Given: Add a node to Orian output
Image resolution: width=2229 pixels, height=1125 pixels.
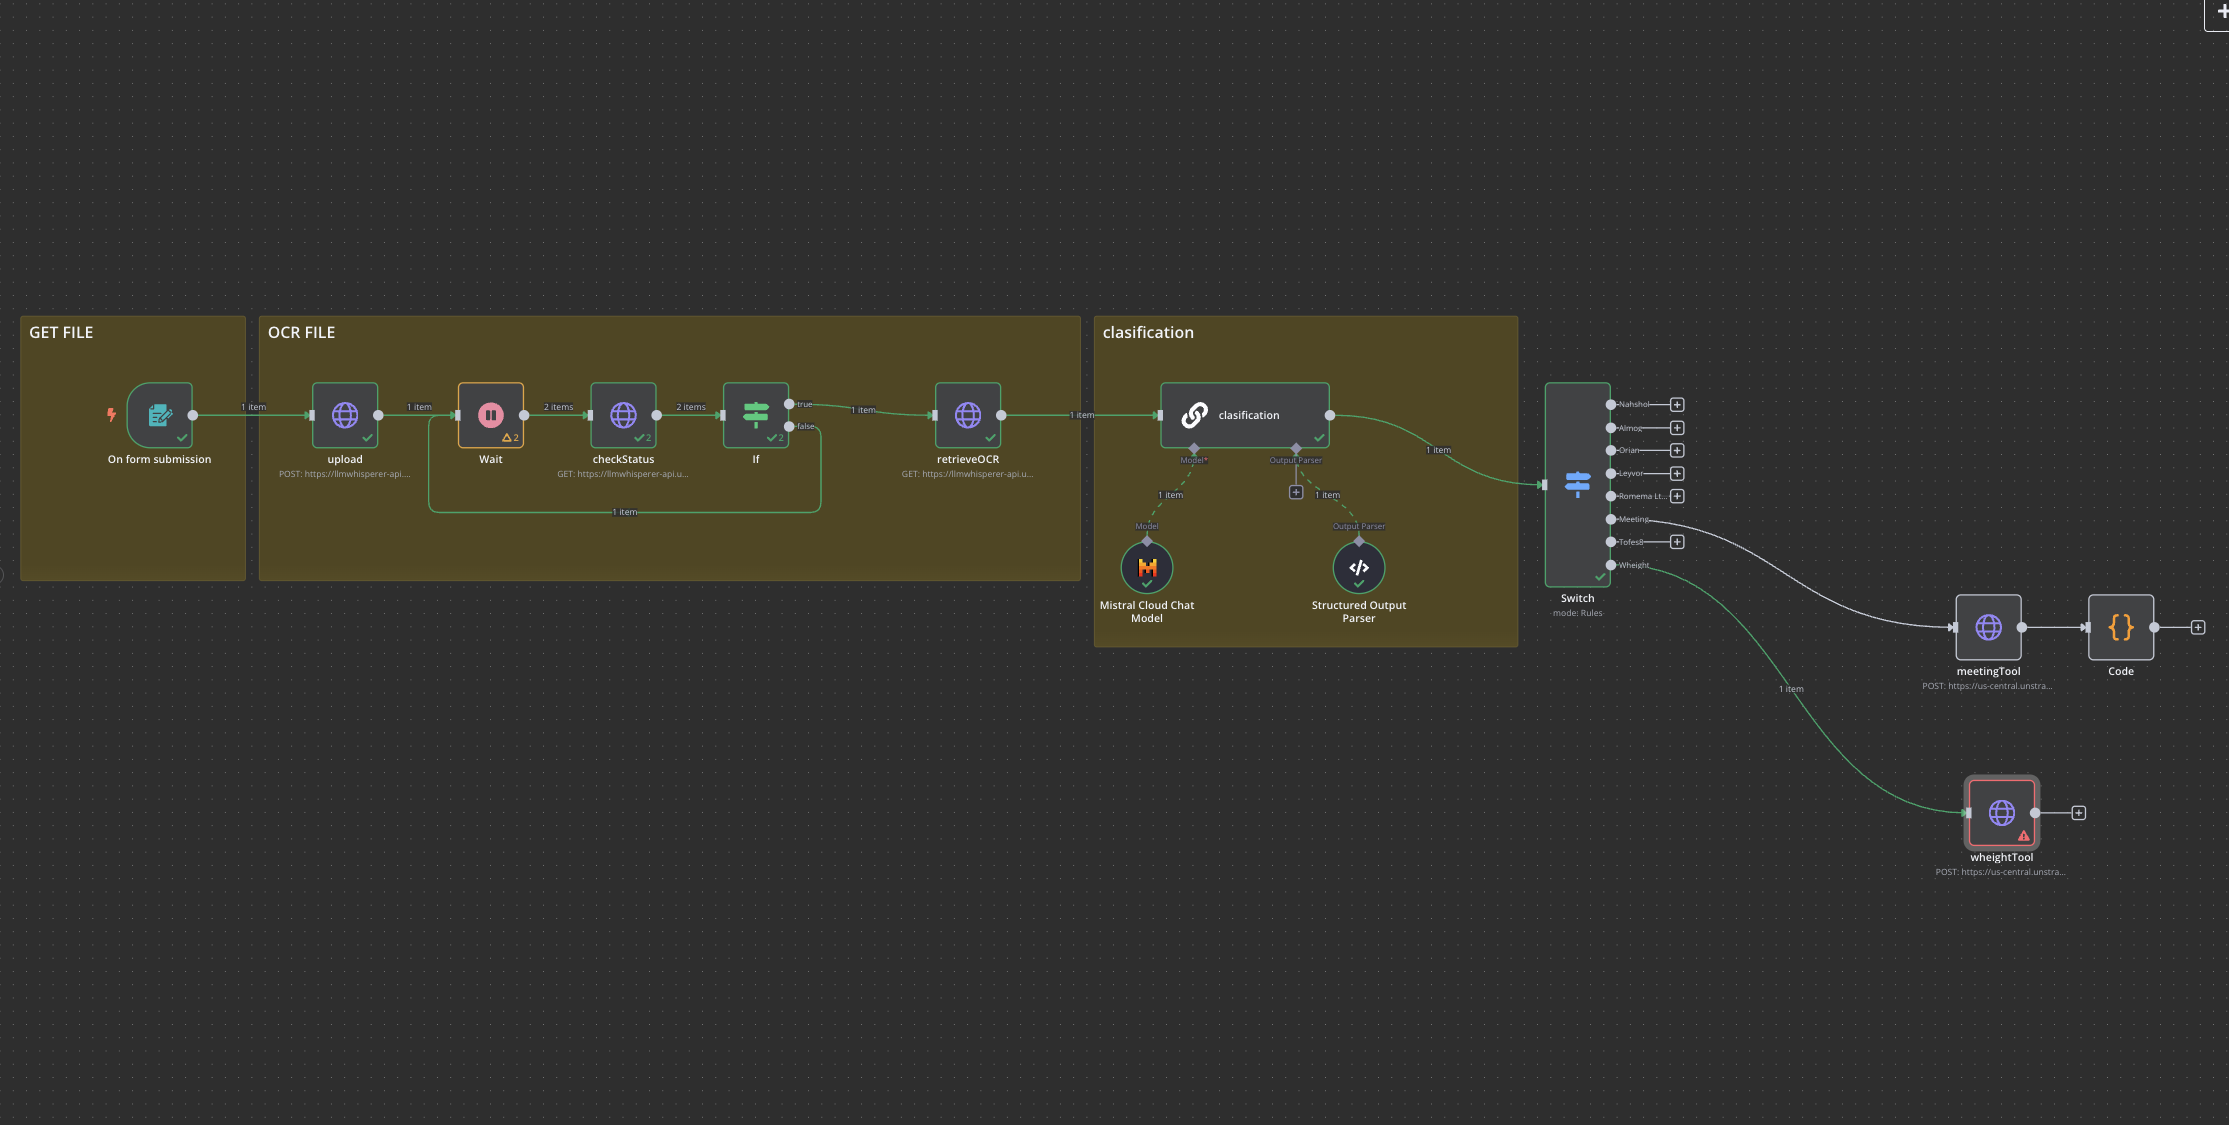Looking at the screenshot, I should coord(1677,451).
